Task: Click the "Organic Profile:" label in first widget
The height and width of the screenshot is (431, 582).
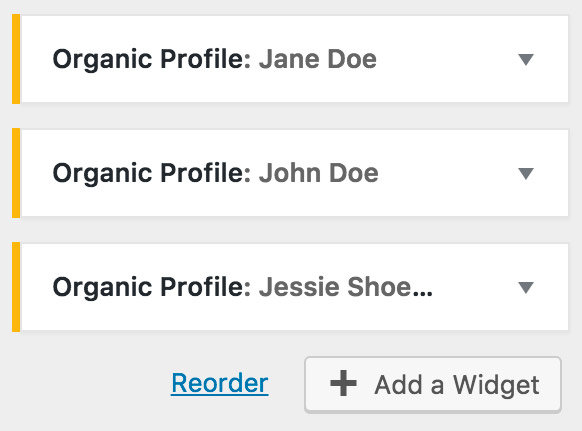Action: [x=152, y=59]
